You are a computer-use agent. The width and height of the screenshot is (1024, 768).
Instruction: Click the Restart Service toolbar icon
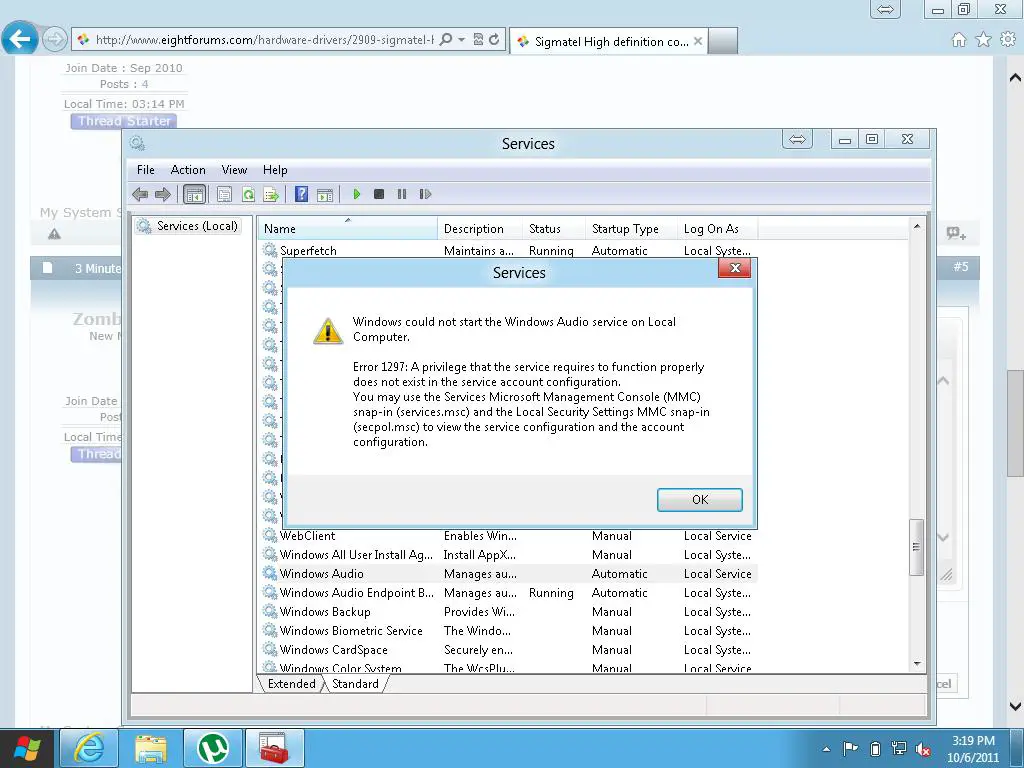[425, 195]
